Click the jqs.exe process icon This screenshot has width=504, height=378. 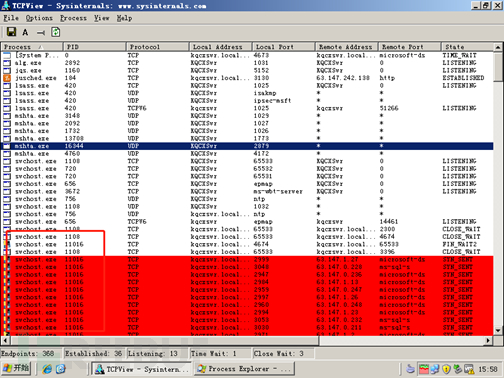click(x=7, y=70)
